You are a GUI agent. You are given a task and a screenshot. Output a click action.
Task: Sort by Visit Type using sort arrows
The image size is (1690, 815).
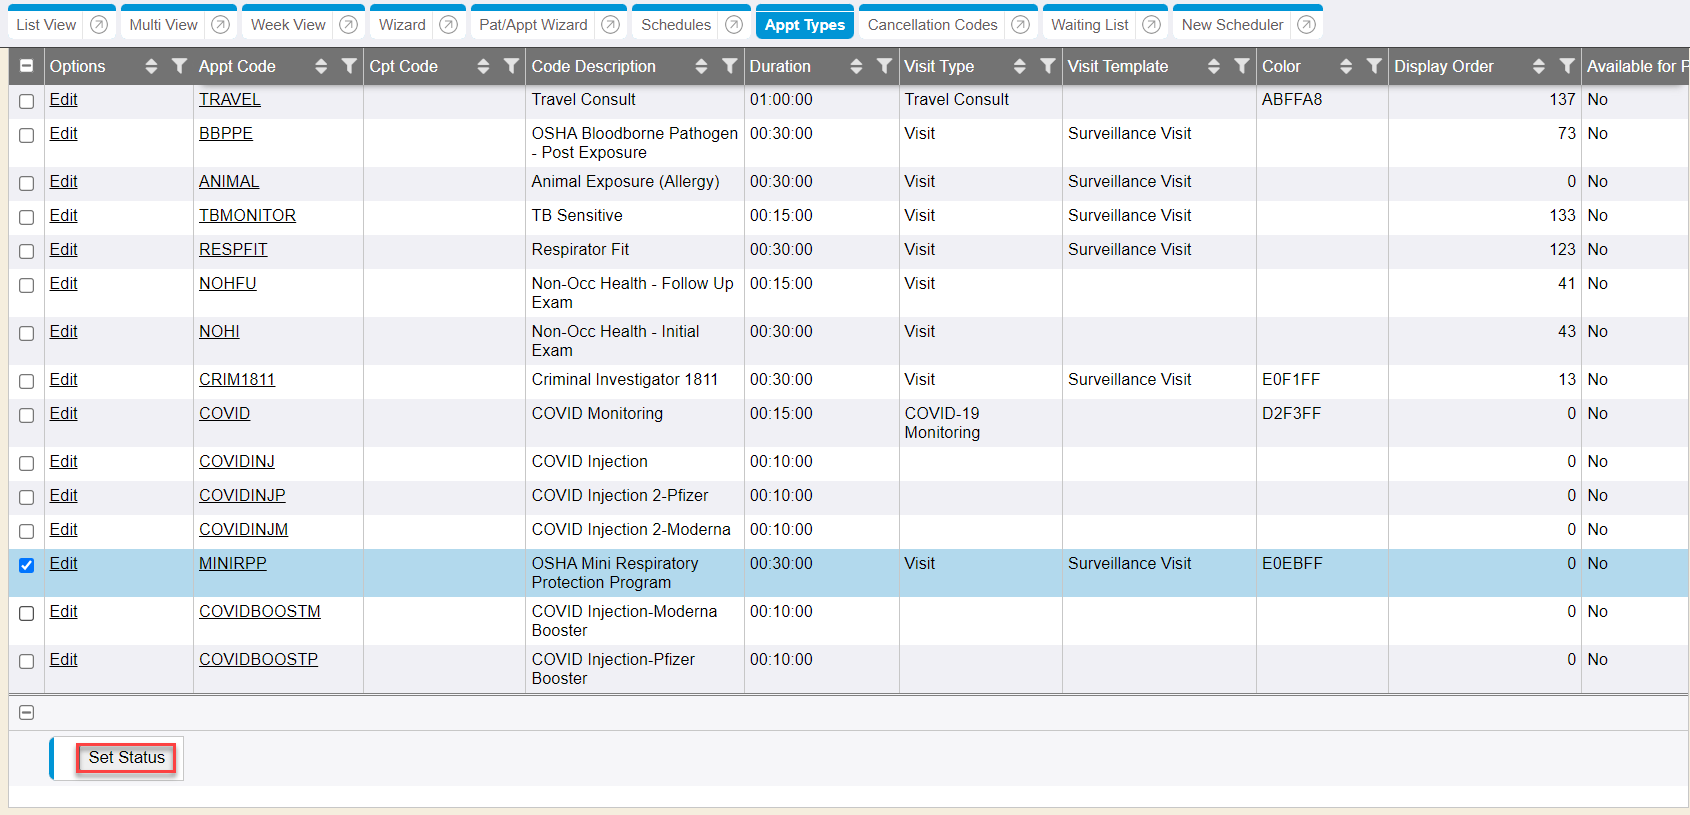(x=1019, y=66)
